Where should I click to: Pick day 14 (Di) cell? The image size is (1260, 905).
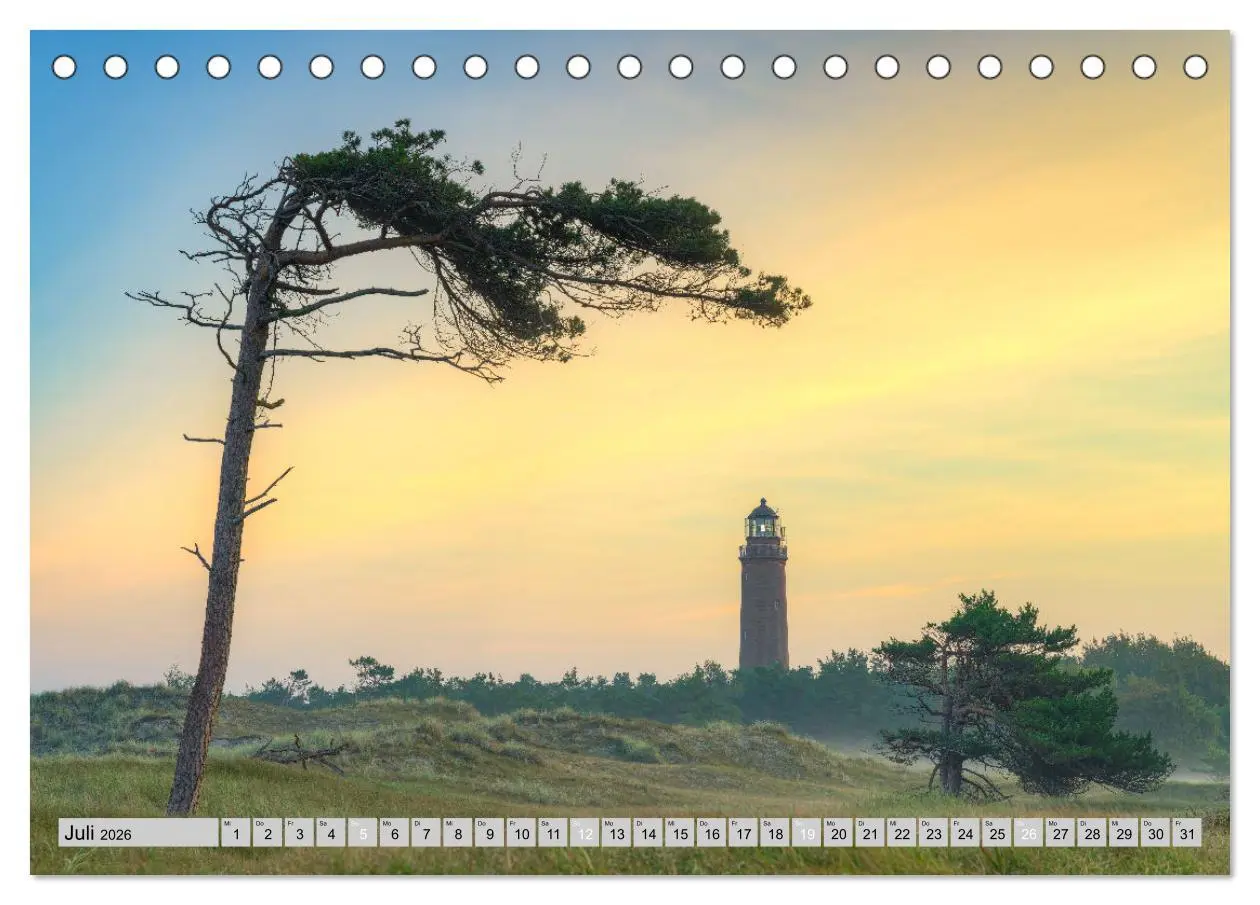(x=649, y=833)
